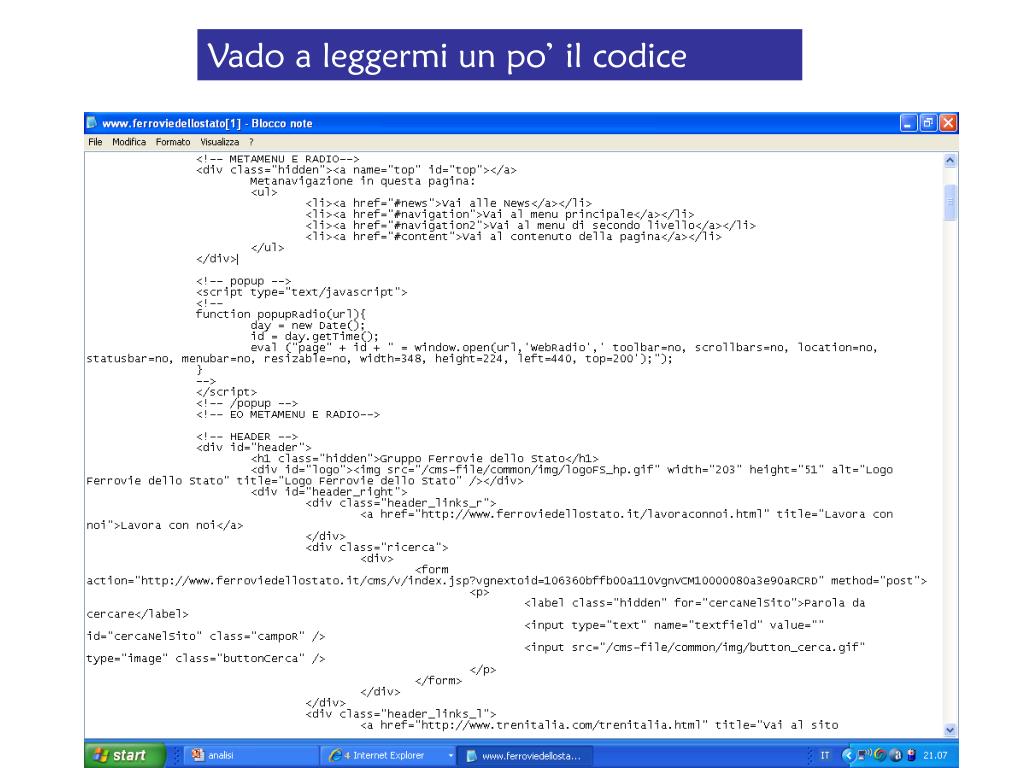The width and height of the screenshot is (1024, 768).
Task: Click the 'day = new Date();' line
Action: click(x=308, y=325)
